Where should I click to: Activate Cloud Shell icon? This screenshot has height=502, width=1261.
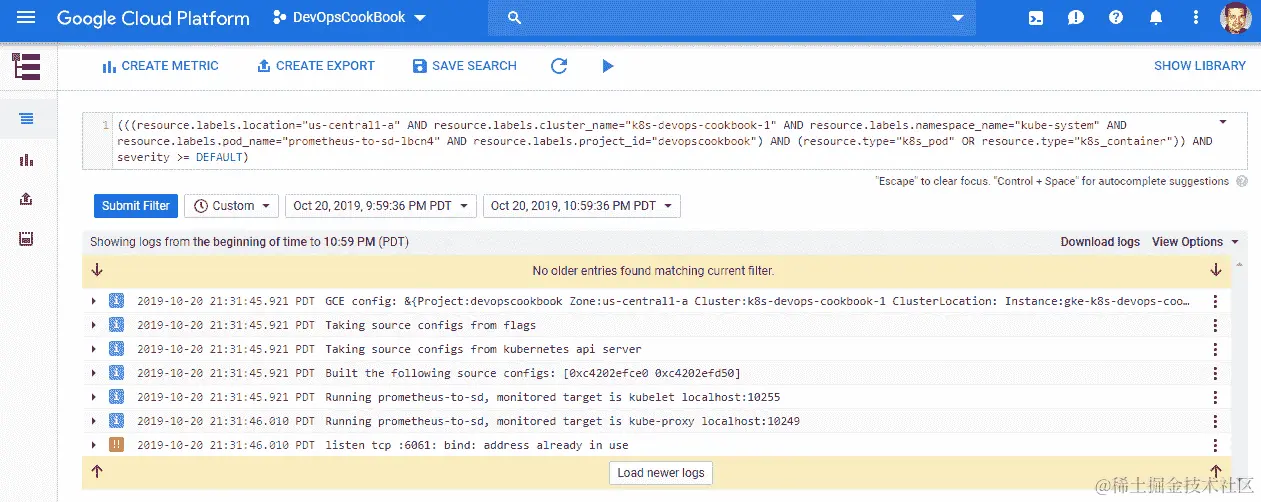pos(1037,18)
